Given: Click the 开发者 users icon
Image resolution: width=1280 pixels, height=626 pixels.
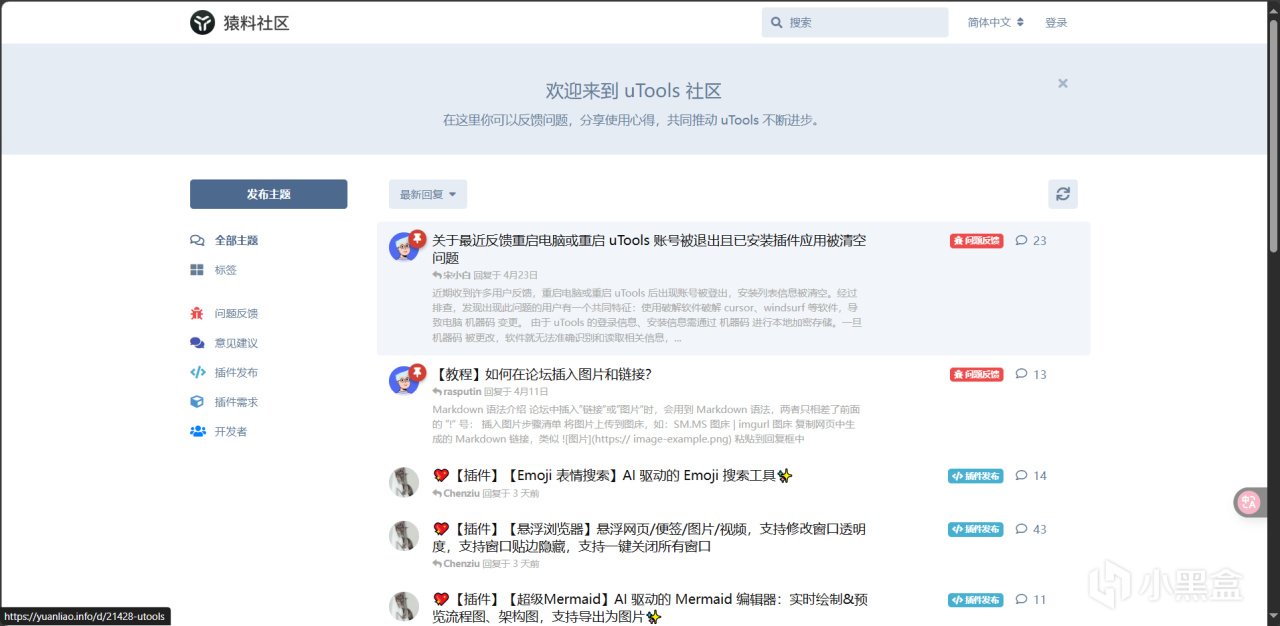Looking at the screenshot, I should 197,431.
